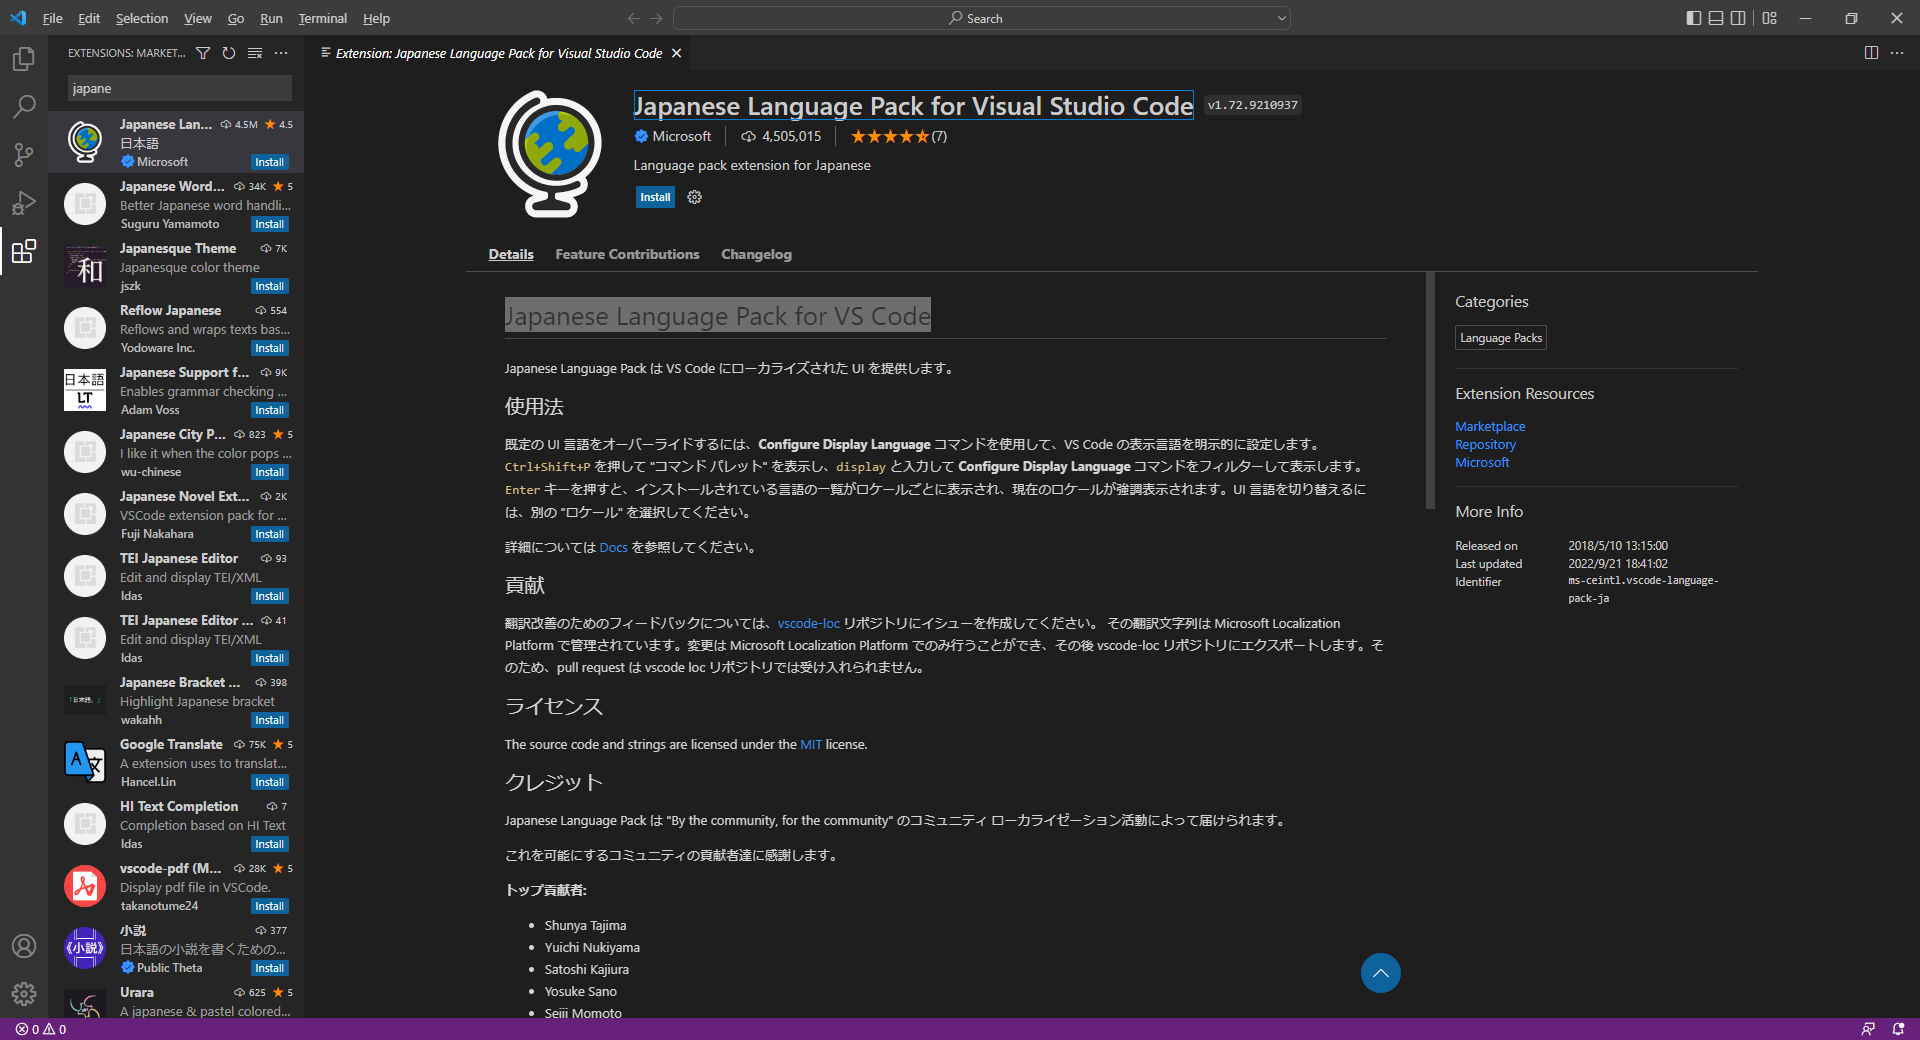The width and height of the screenshot is (1920, 1040).
Task: Click the details page vertical scrollbar
Action: tap(1430, 390)
